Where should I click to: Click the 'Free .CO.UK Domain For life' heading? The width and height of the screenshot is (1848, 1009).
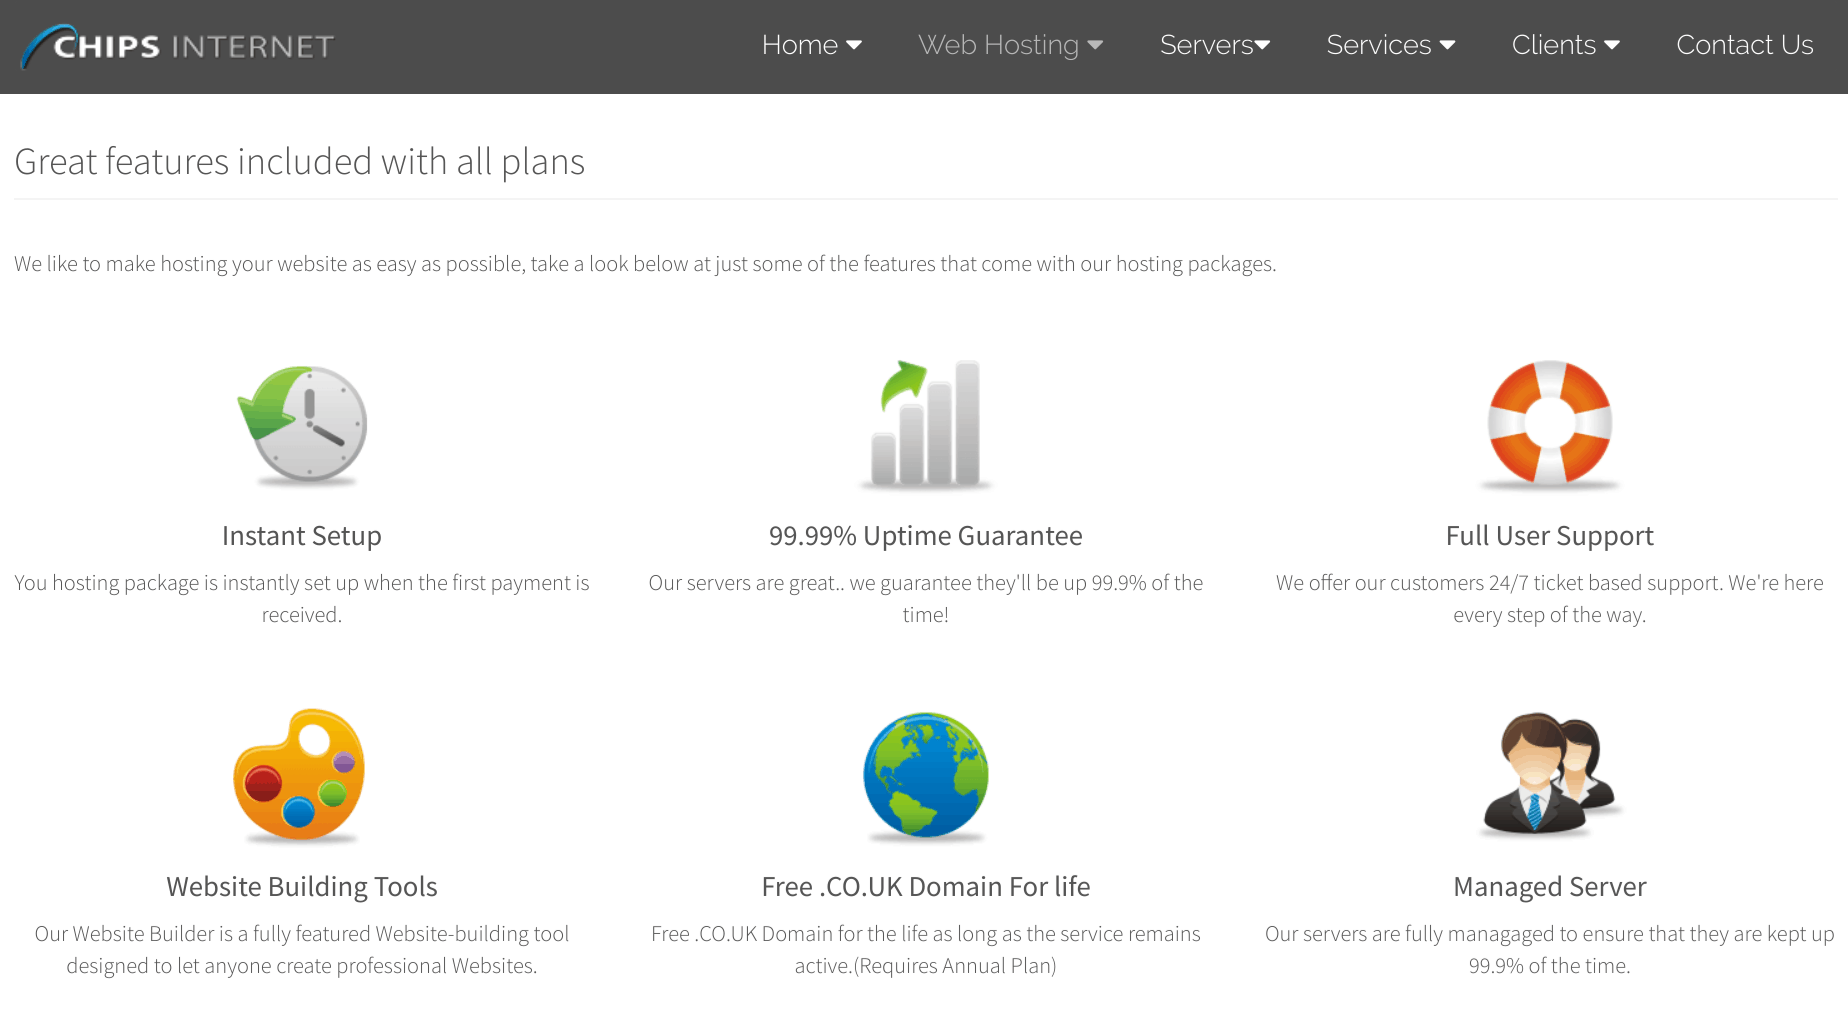coord(926,887)
